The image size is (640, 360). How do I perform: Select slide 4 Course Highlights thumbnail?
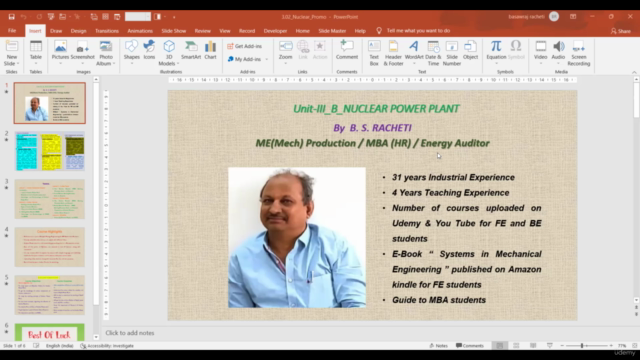coord(50,247)
